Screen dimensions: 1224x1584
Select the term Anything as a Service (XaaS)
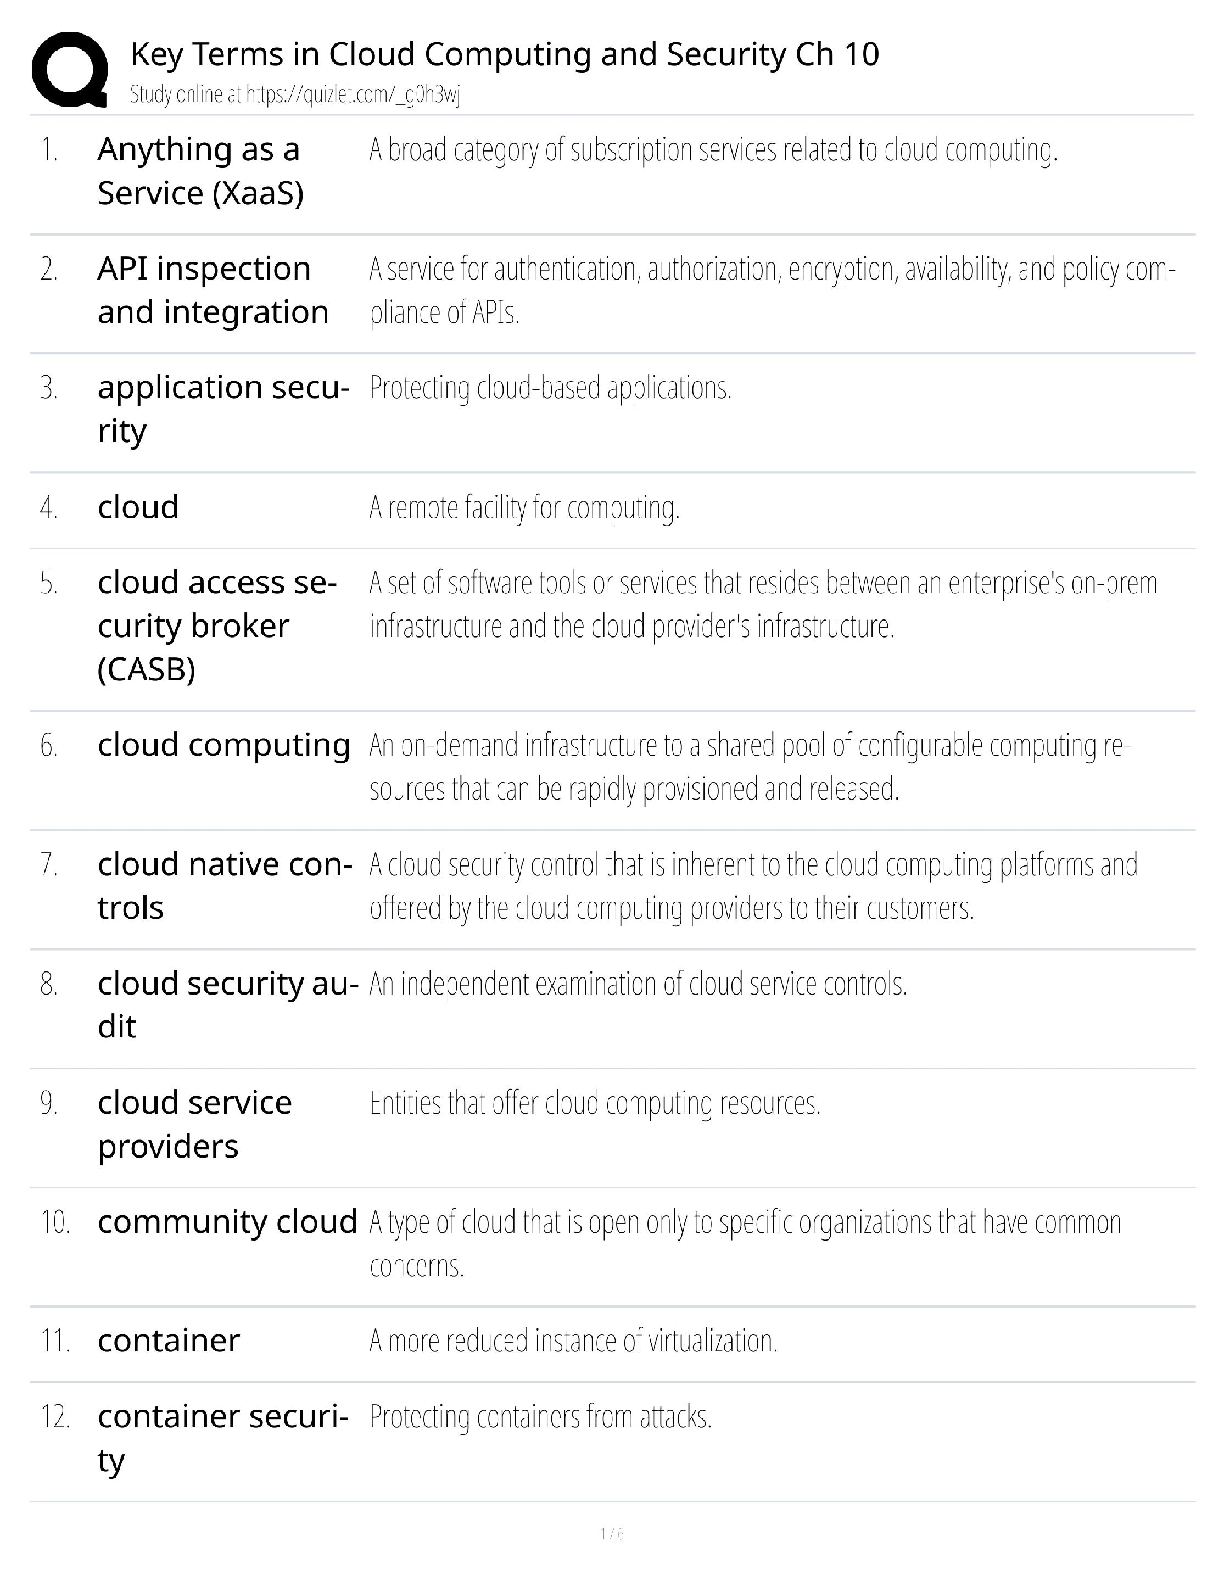click(x=200, y=171)
